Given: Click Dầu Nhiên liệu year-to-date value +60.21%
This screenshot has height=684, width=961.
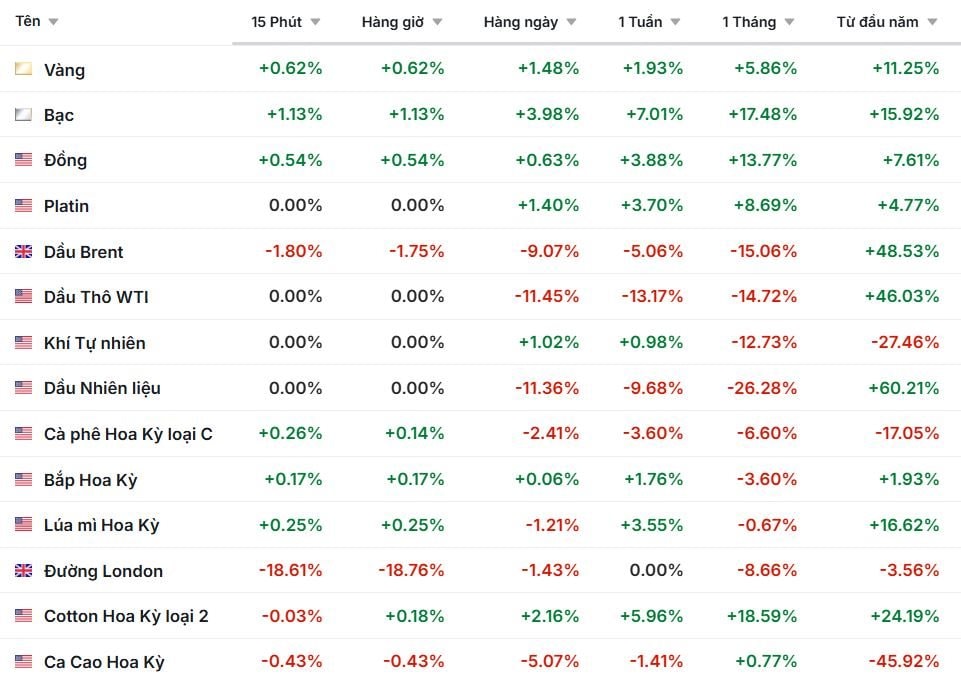Looking at the screenshot, I should click(x=902, y=388).
